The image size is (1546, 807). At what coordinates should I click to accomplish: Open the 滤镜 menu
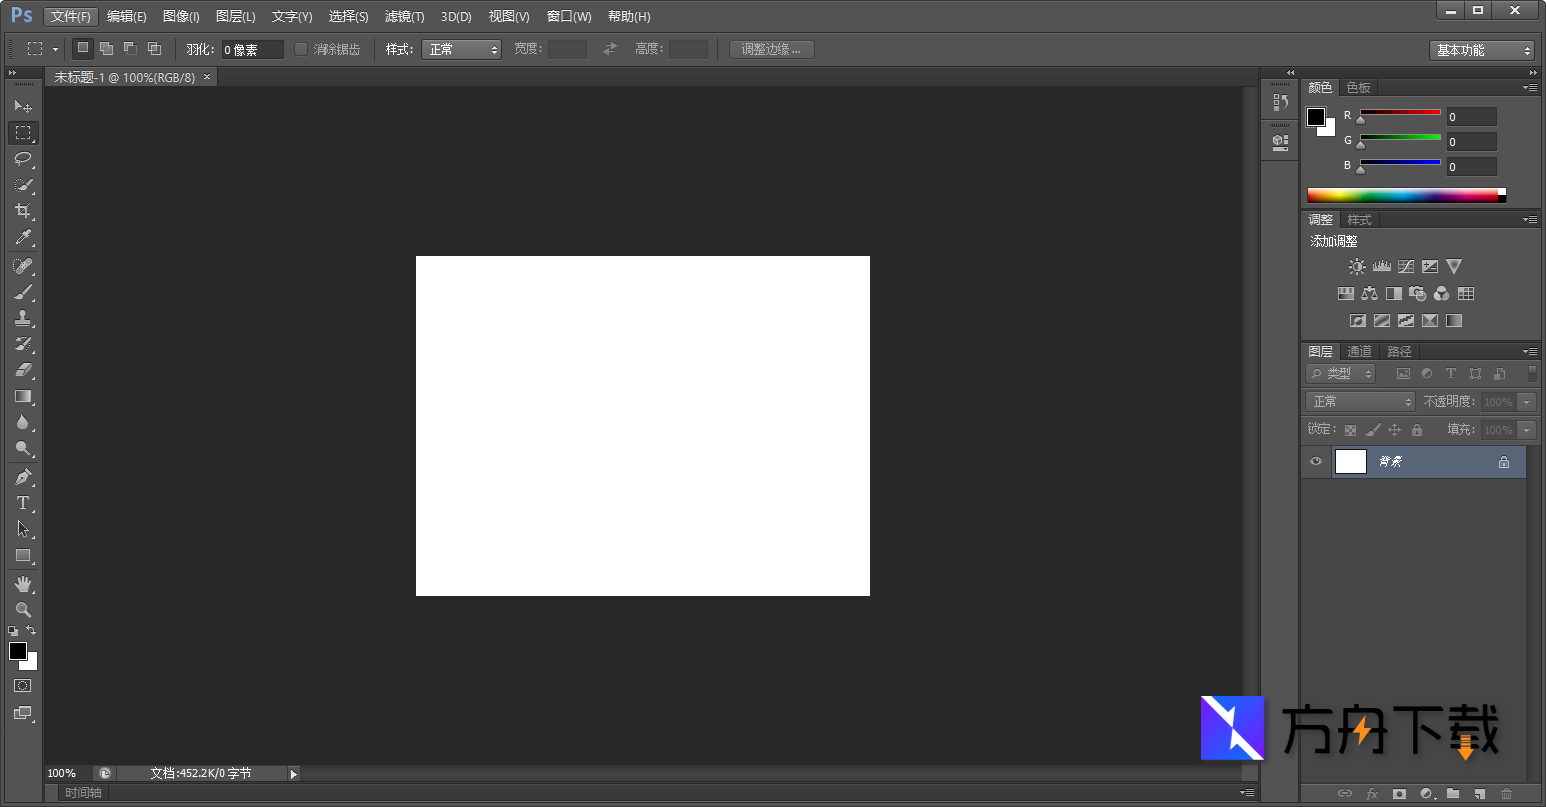click(x=404, y=16)
